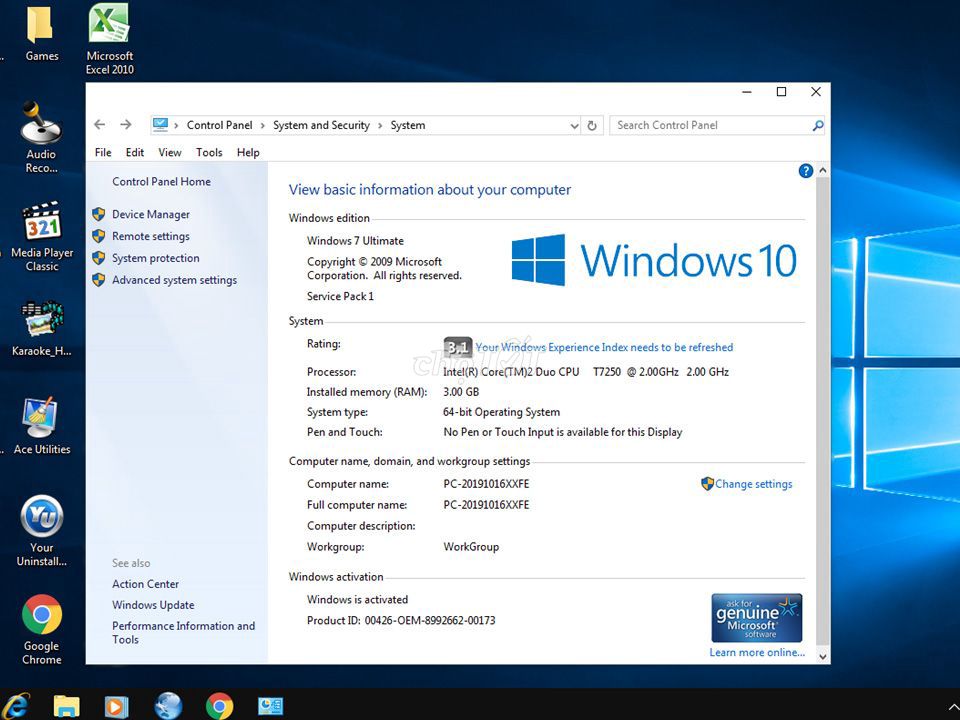Click Windows Experience Index refresh link
The image size is (960, 720).
pos(604,347)
